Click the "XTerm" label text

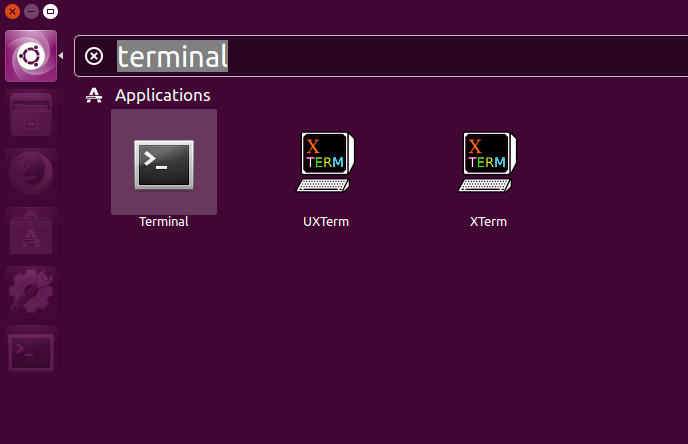[488, 222]
